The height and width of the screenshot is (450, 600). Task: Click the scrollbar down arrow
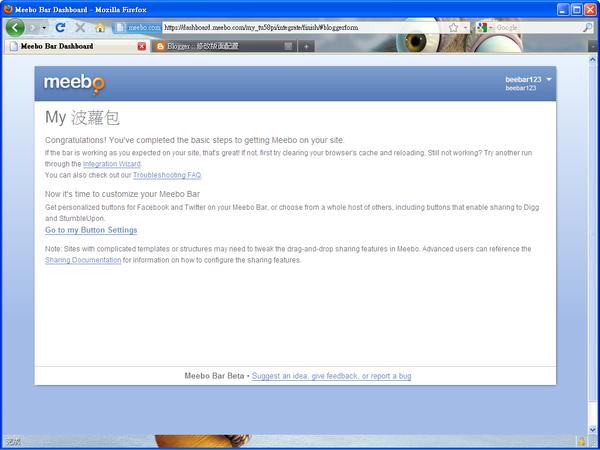[x=593, y=430]
